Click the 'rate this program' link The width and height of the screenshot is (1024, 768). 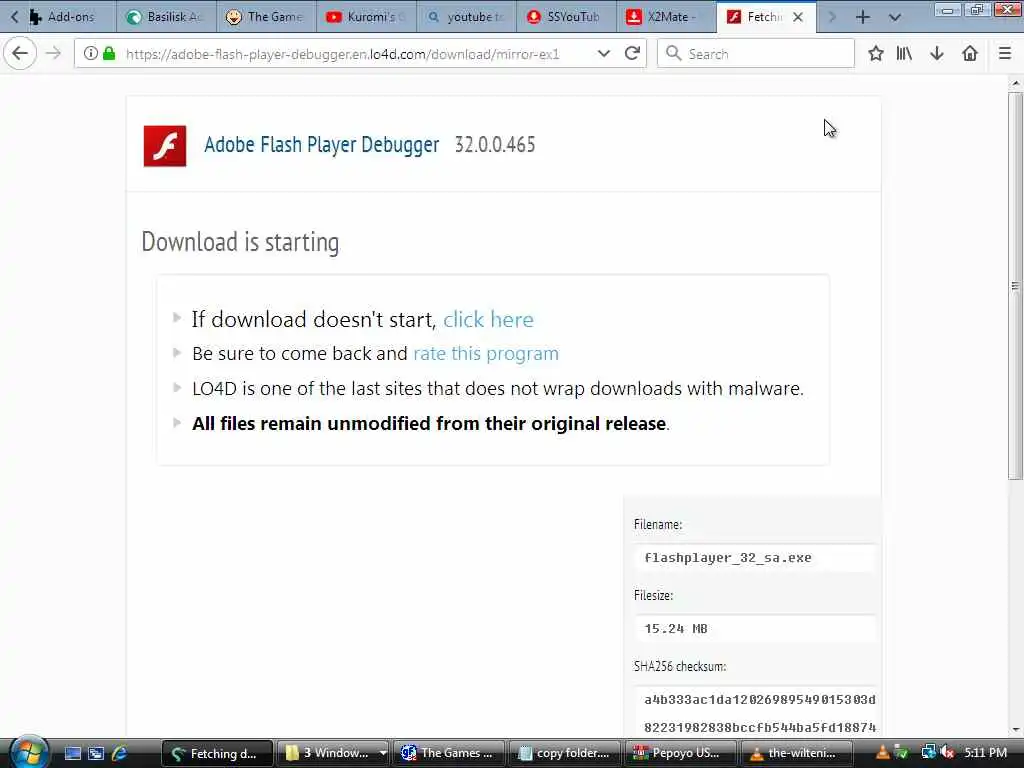tap(486, 353)
